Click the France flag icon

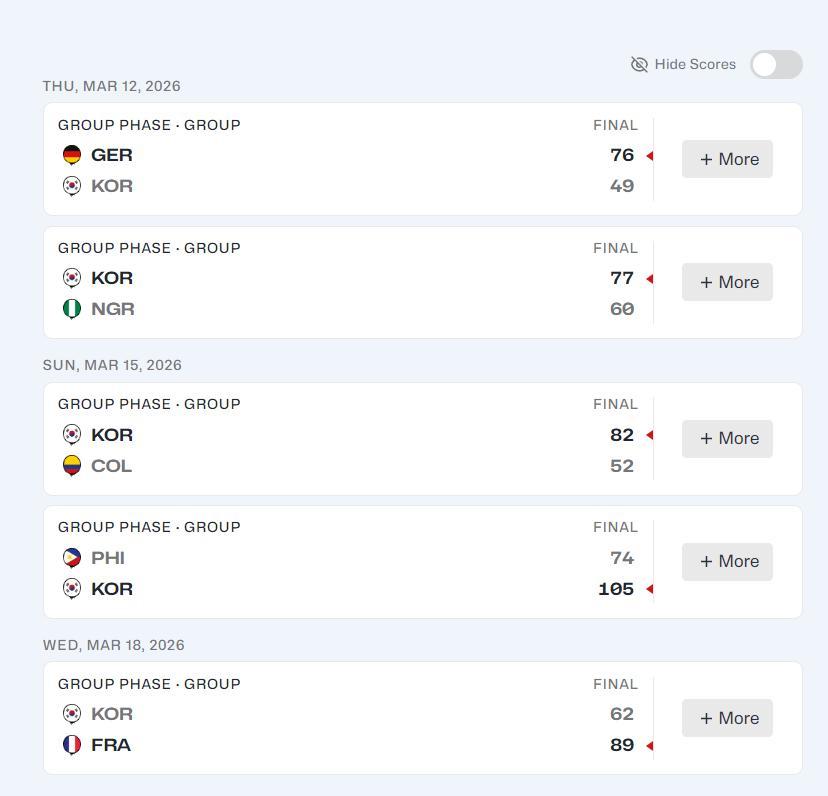tap(72, 745)
